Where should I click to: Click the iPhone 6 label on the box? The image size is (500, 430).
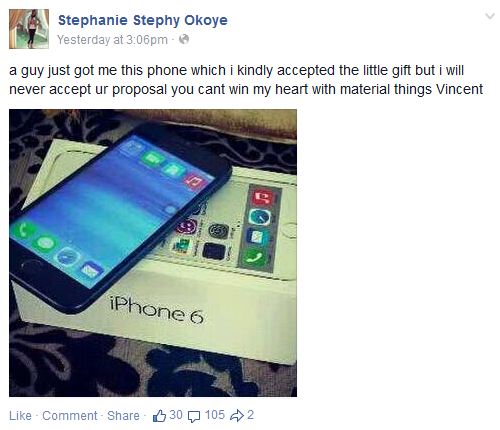click(156, 311)
